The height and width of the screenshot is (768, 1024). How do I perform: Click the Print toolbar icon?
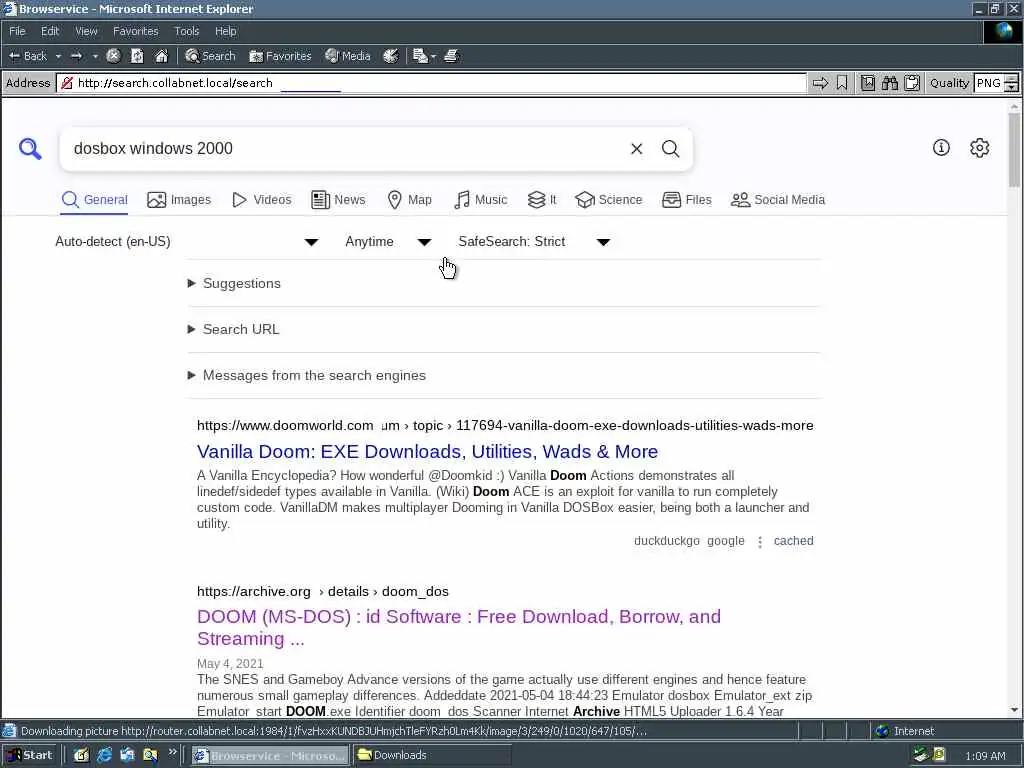tap(451, 56)
